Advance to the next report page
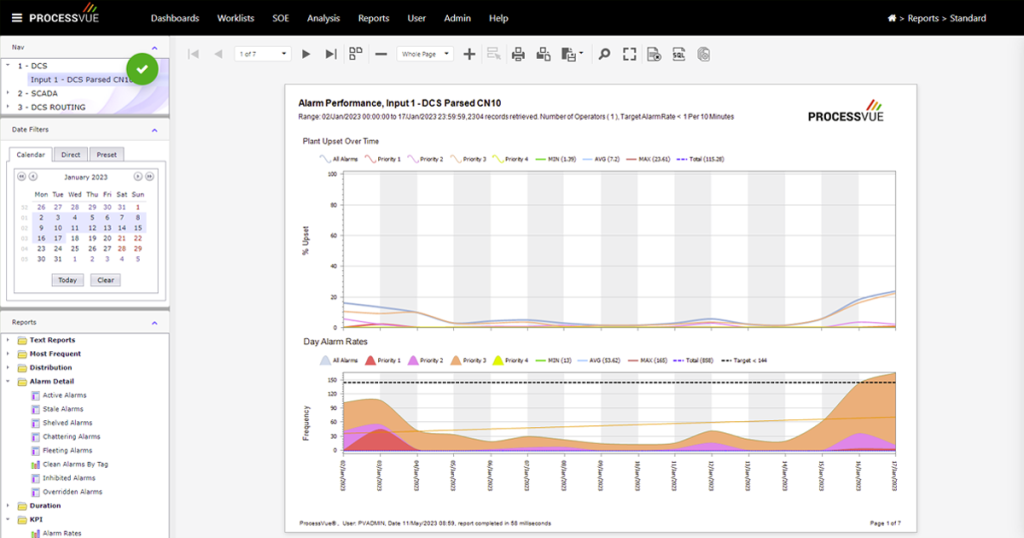The width and height of the screenshot is (1024, 538). (306, 54)
